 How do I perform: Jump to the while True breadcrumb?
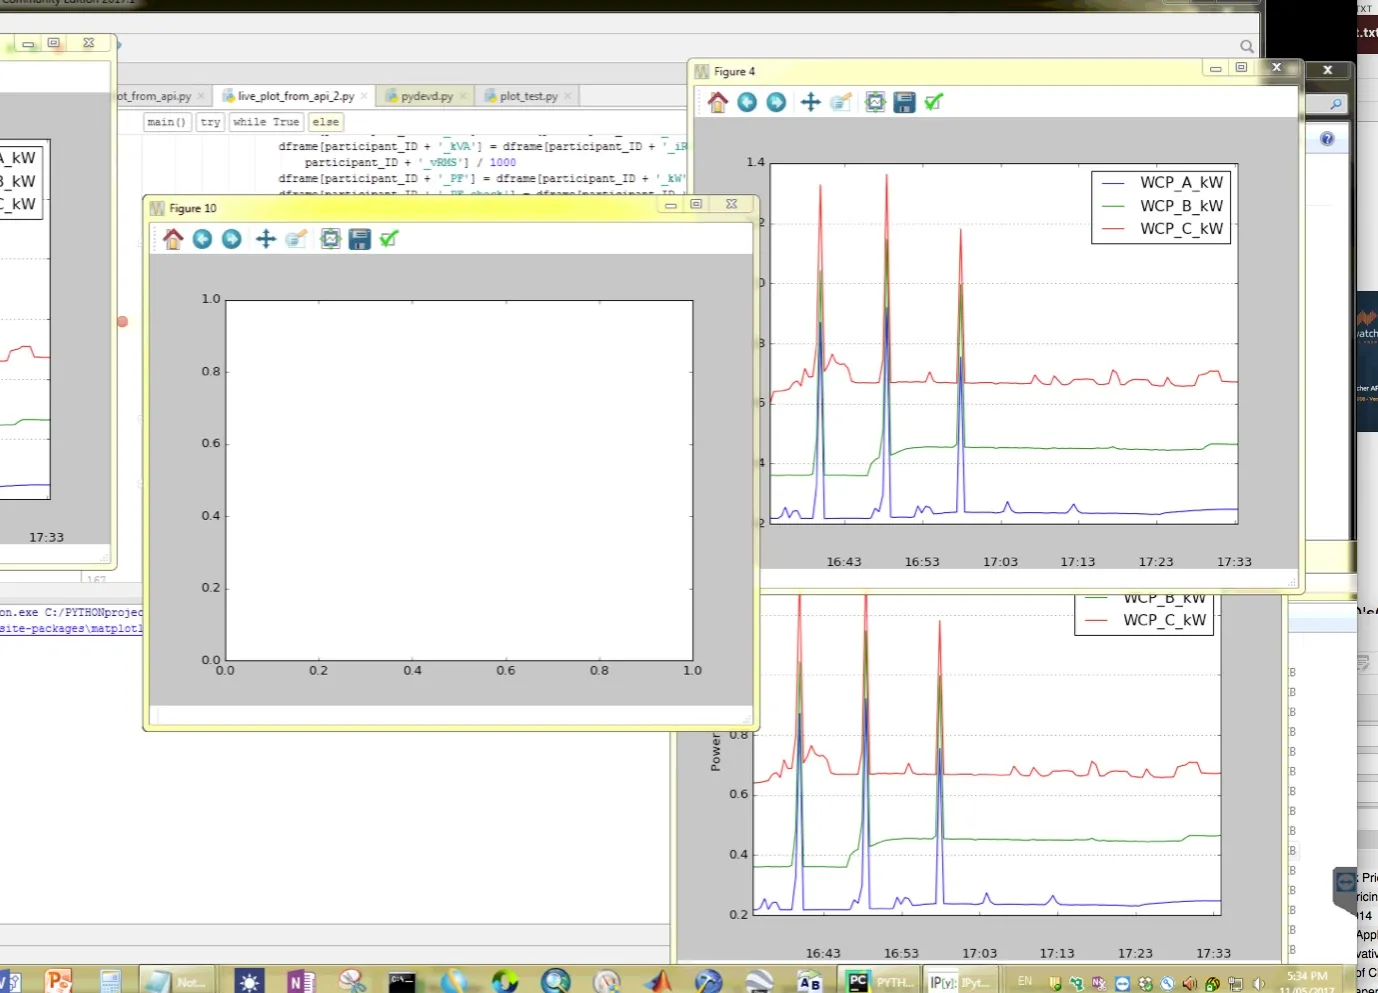[x=266, y=122]
